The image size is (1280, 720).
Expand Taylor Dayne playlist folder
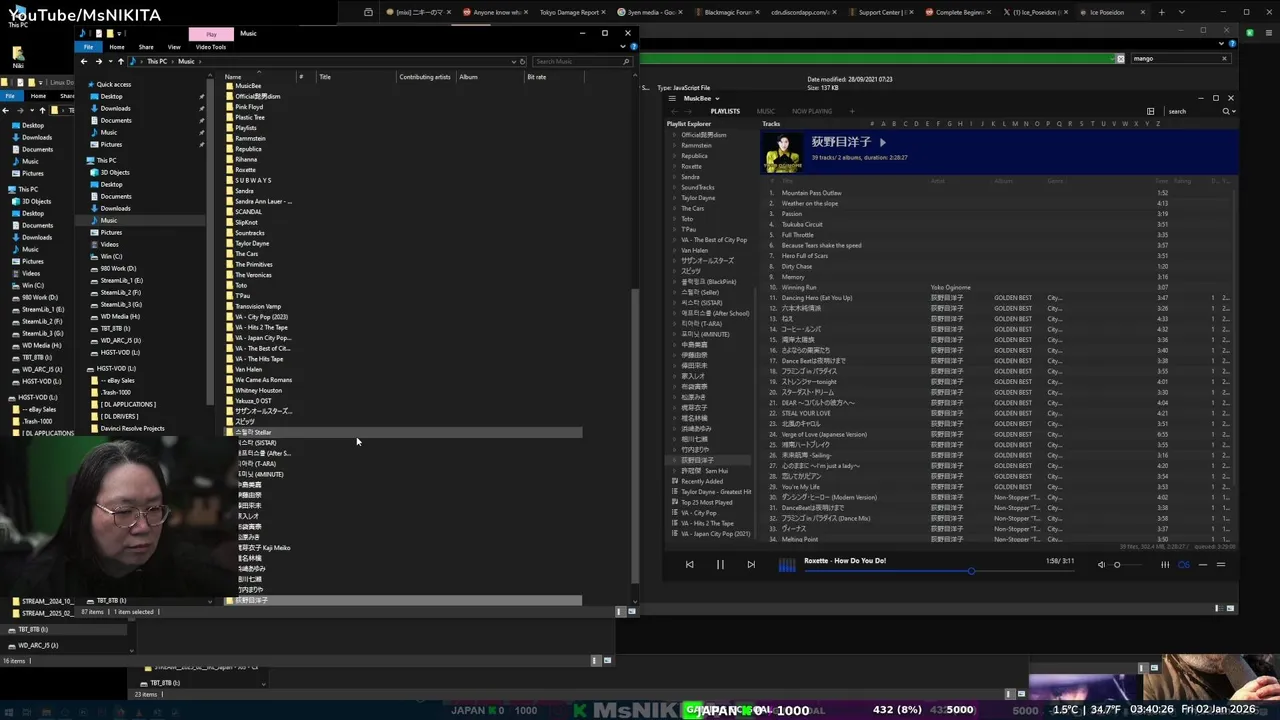point(674,198)
